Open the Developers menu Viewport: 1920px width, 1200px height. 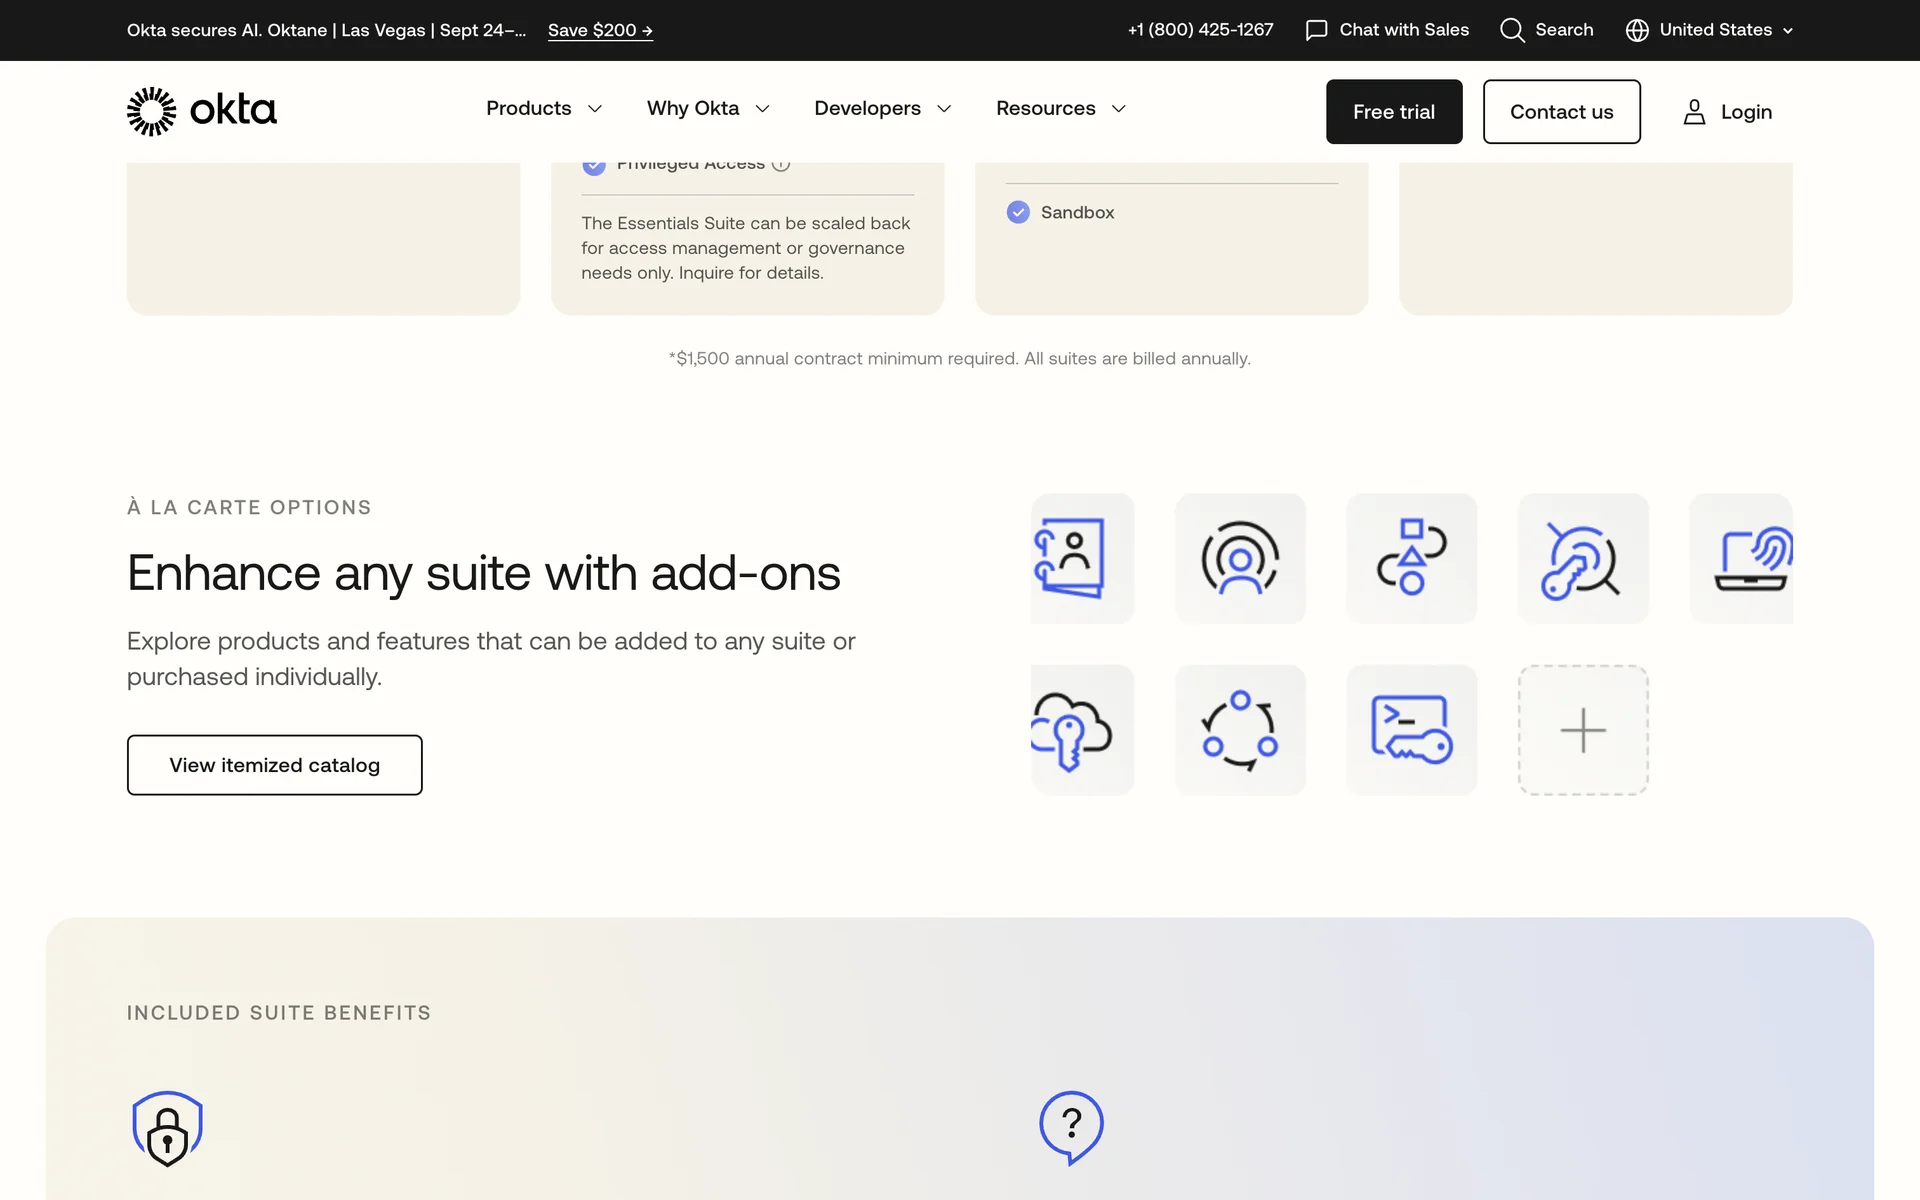click(882, 108)
